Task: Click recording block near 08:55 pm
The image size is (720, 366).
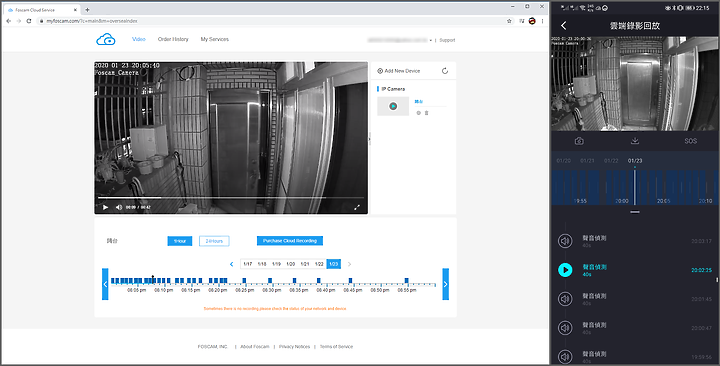Action: [x=406, y=280]
